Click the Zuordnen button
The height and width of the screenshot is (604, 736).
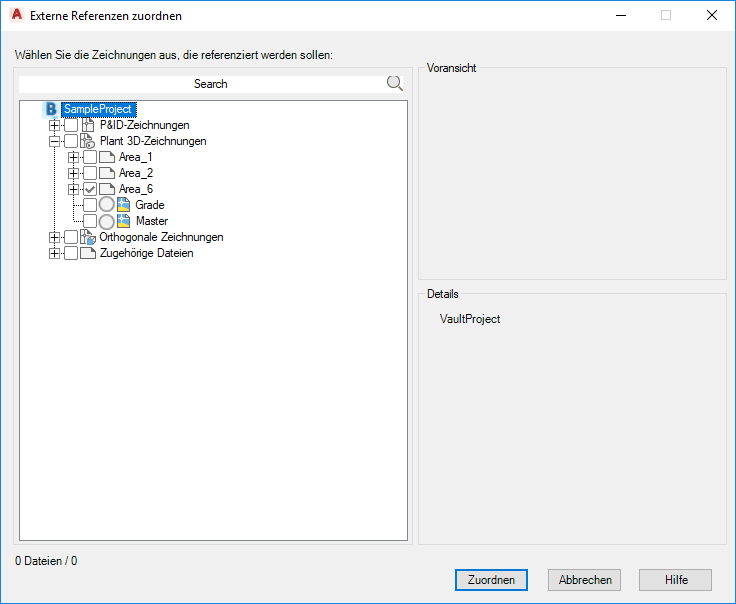click(491, 580)
